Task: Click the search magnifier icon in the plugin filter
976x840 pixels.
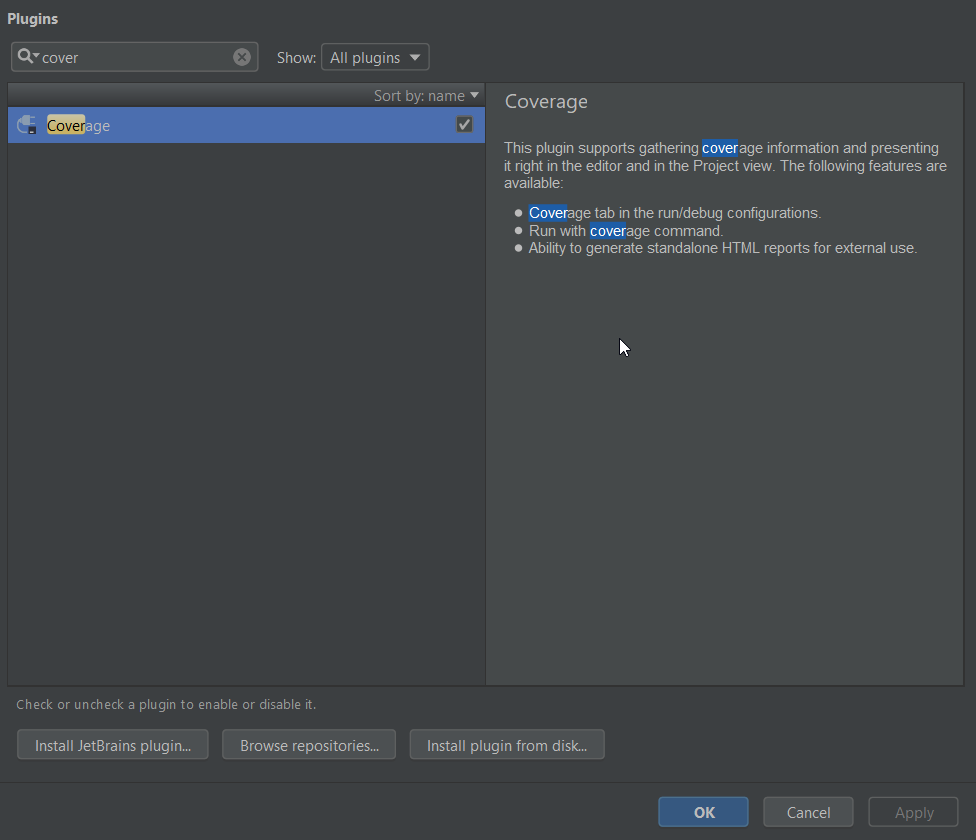Action: 28,57
